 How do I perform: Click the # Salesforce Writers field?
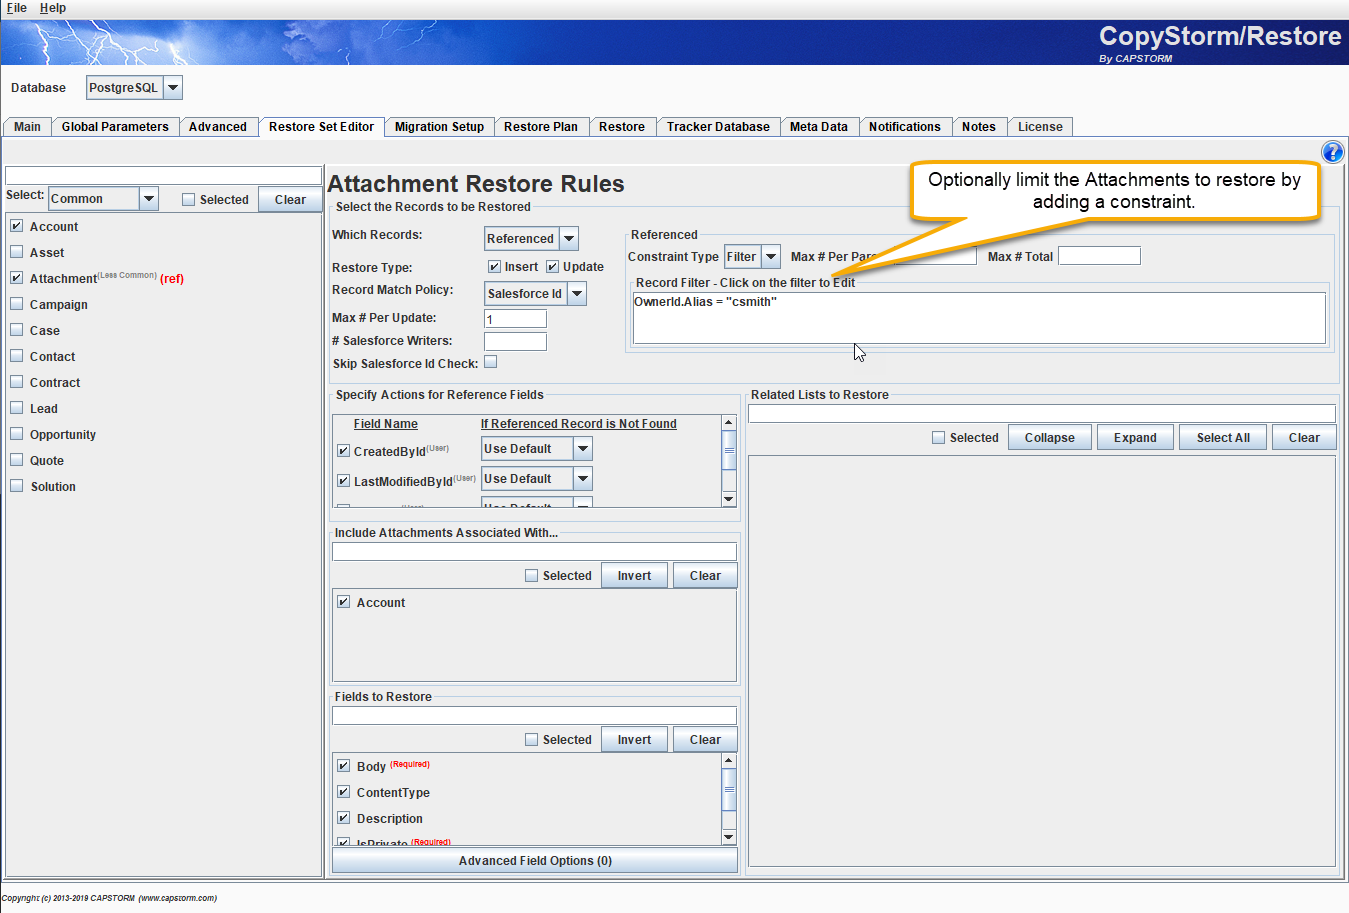pos(515,342)
